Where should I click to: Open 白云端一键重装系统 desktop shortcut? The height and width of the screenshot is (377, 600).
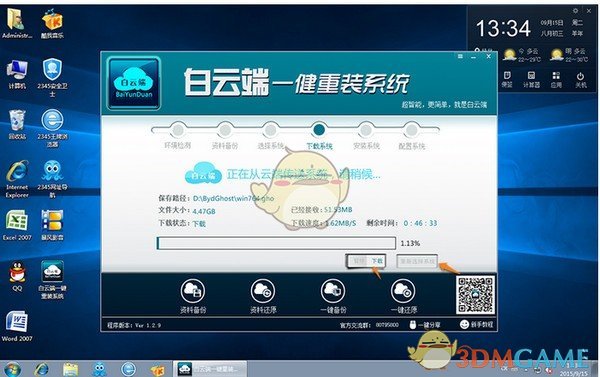pos(52,280)
